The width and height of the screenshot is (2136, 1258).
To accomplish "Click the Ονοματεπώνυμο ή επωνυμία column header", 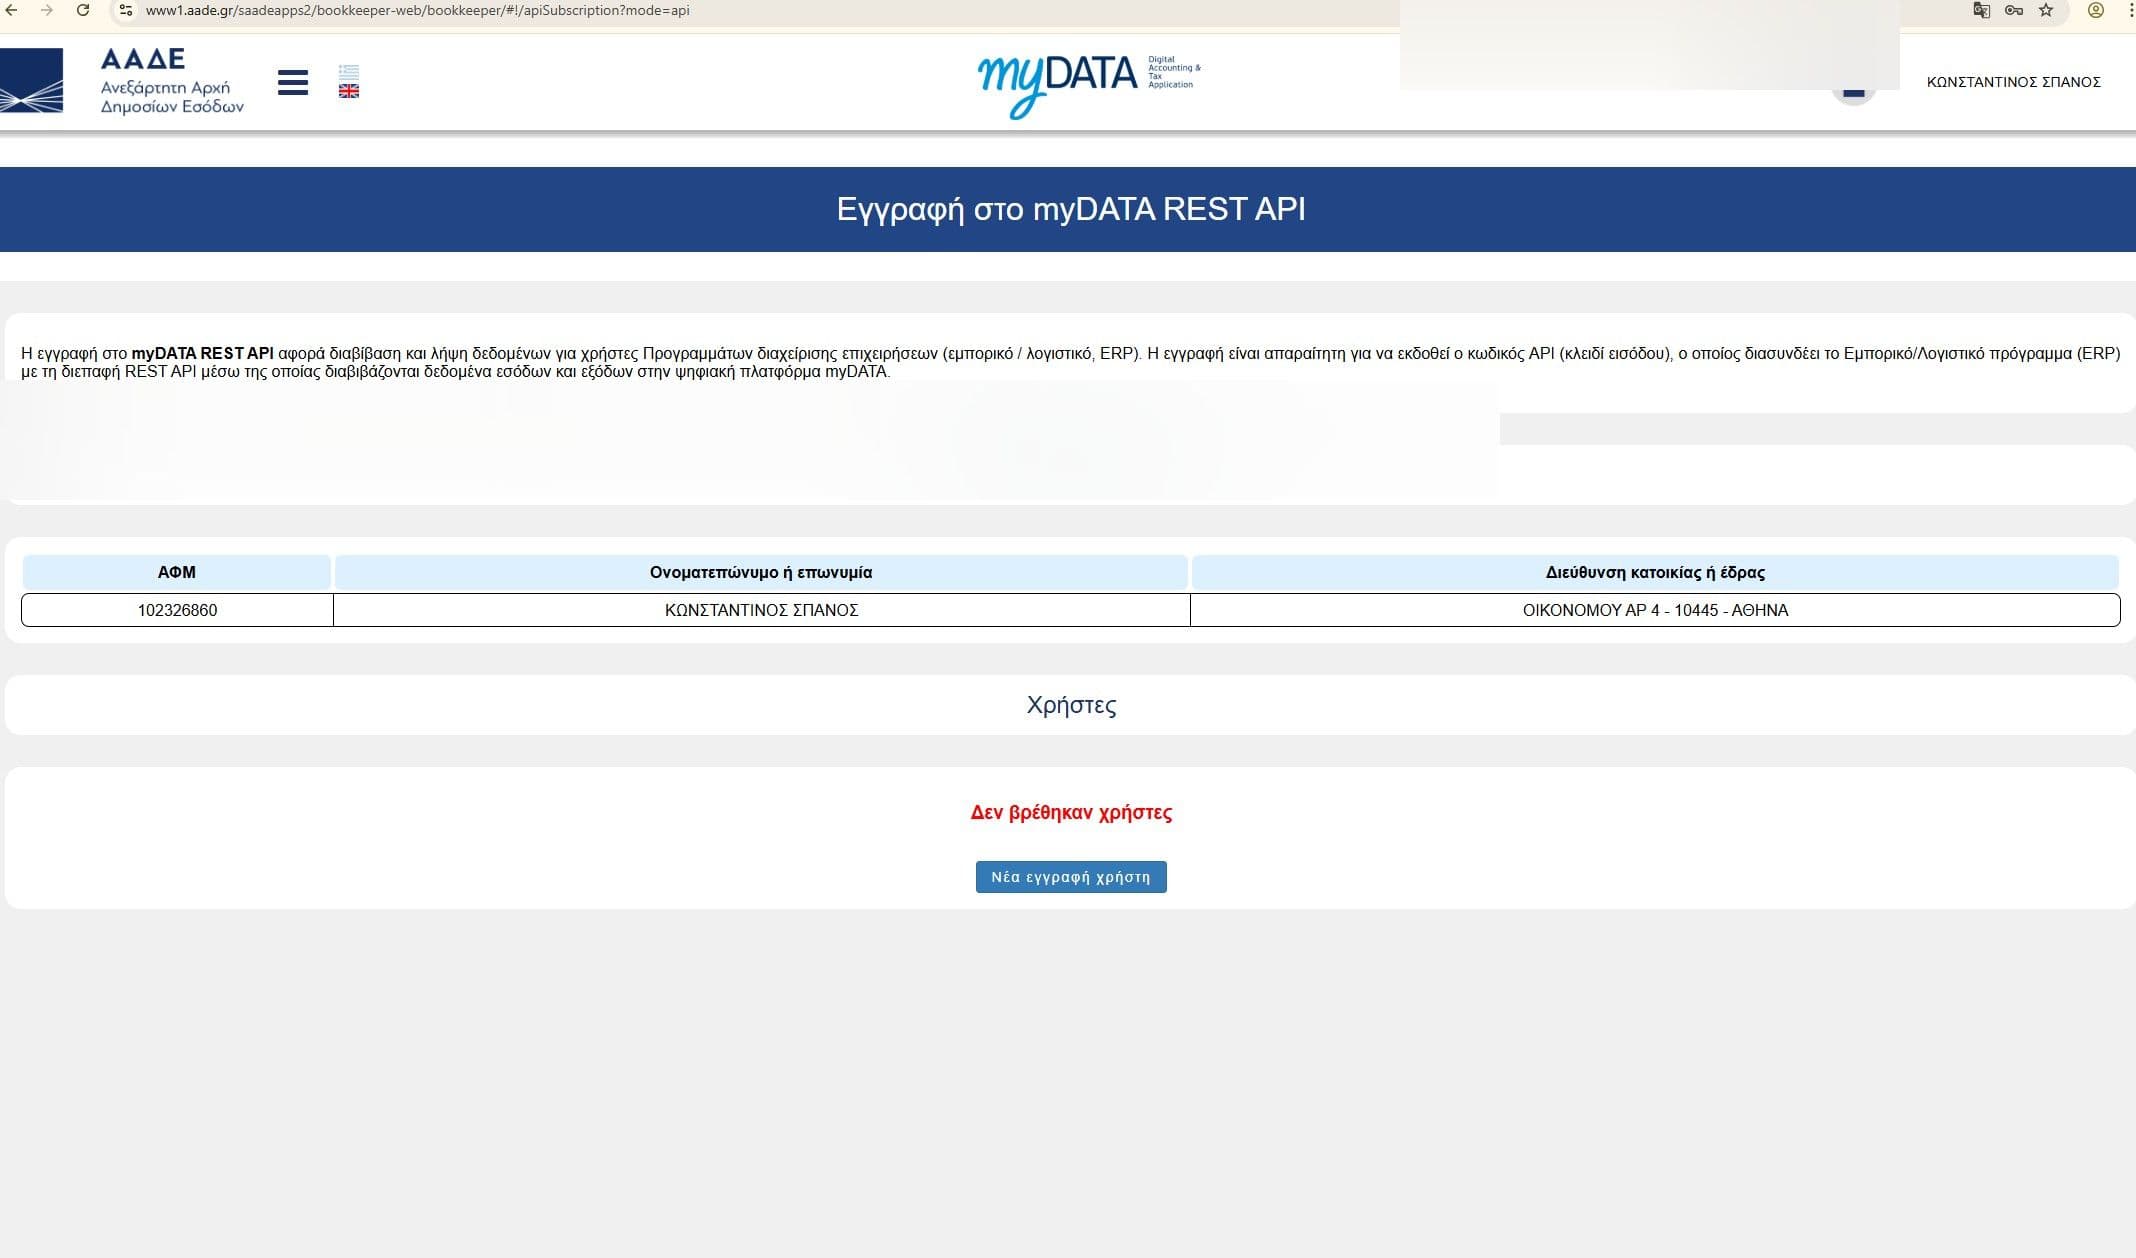I will coord(761,572).
